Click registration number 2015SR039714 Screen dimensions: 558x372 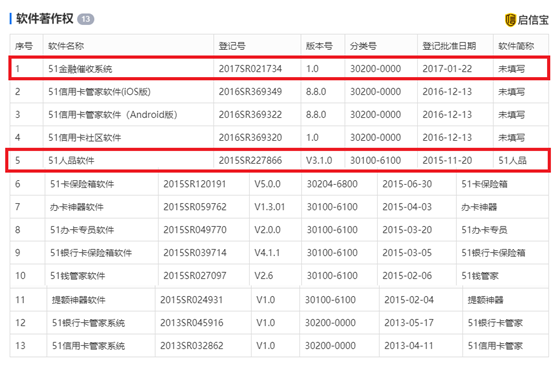[x=195, y=253]
